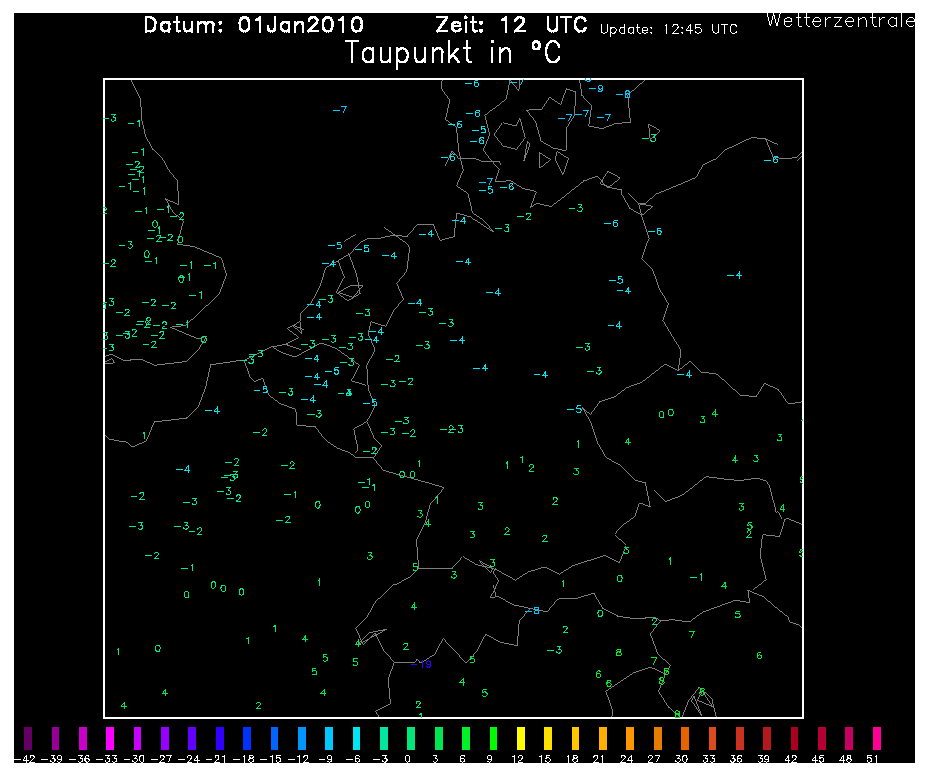Click the 'Zeit: 12 UTC' header text
This screenshot has height=776, width=928.
pos(511,25)
